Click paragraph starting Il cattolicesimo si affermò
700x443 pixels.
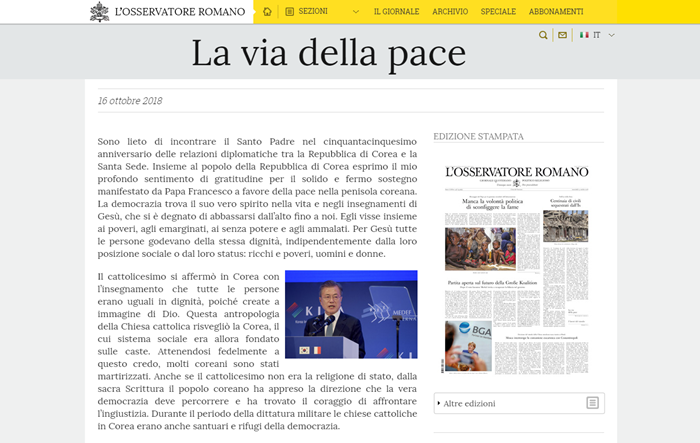257,351
